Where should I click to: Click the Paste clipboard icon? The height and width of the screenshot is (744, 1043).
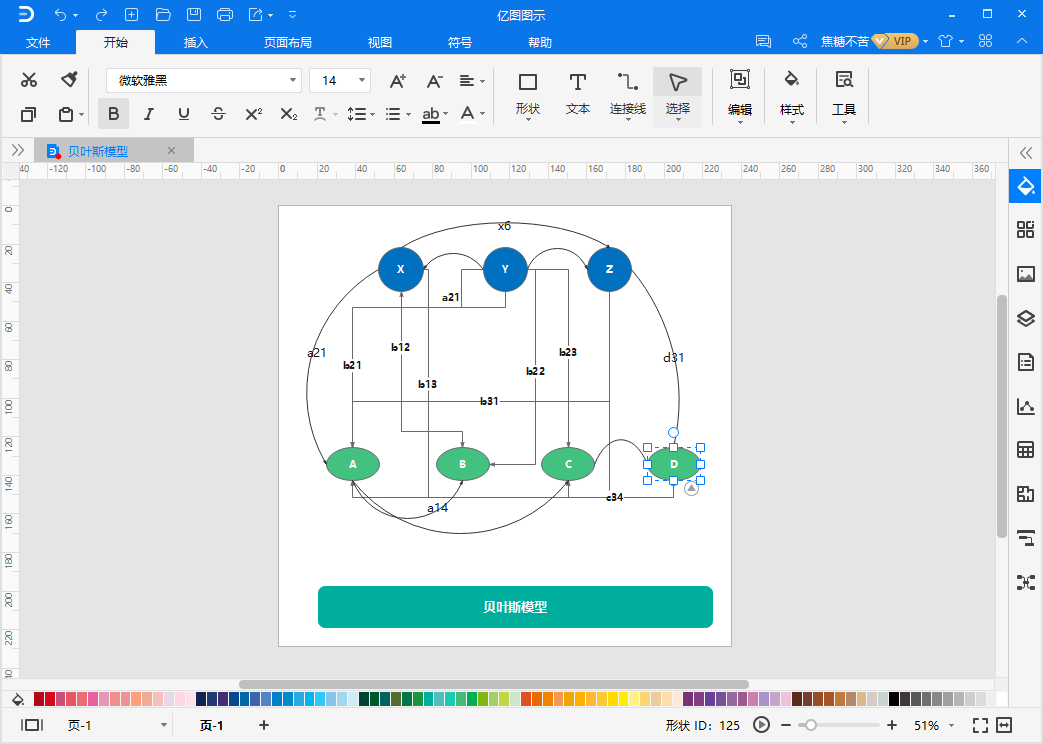(66, 114)
